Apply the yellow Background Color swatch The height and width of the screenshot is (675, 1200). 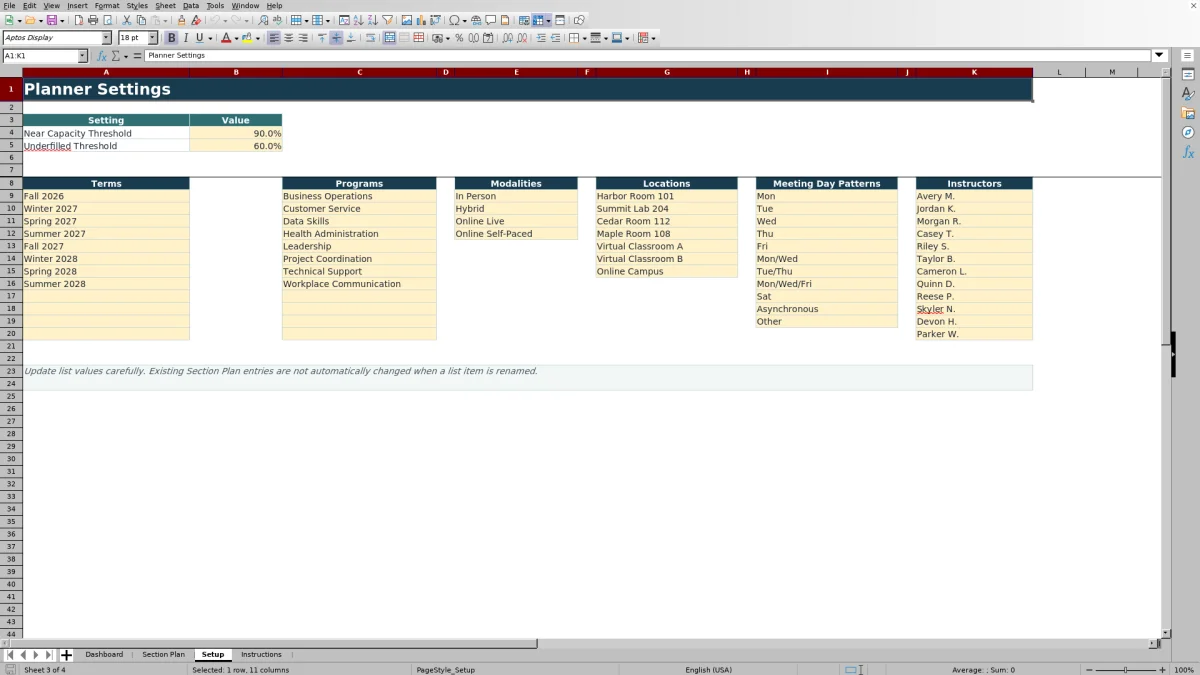[x=246, y=38]
